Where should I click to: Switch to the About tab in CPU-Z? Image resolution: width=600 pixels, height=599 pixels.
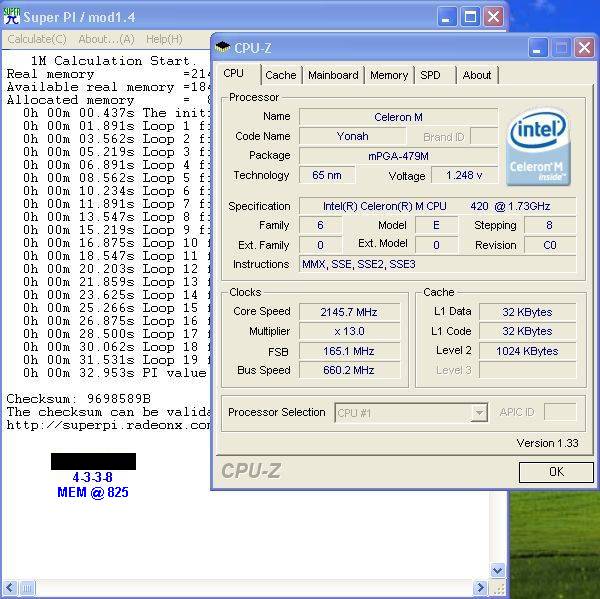click(477, 75)
